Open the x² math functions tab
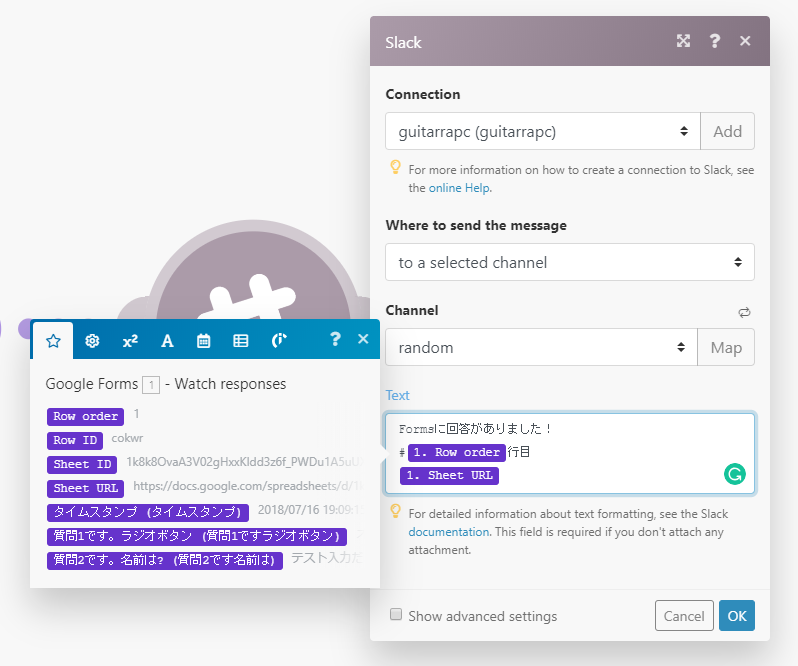Viewport: 798px width, 666px height. [x=130, y=340]
